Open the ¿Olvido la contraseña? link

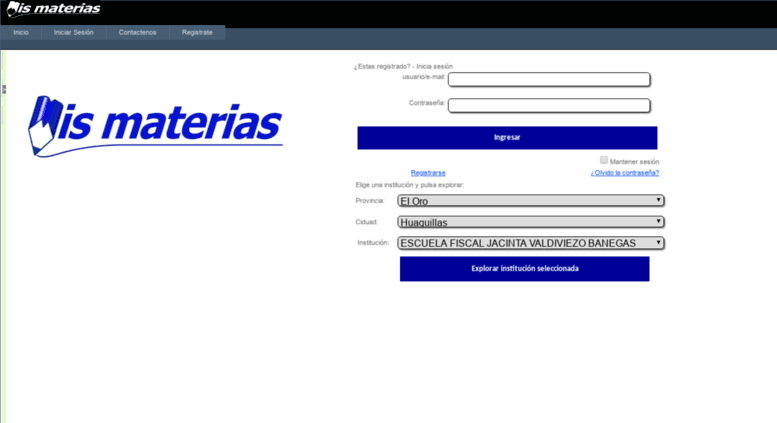[625, 173]
